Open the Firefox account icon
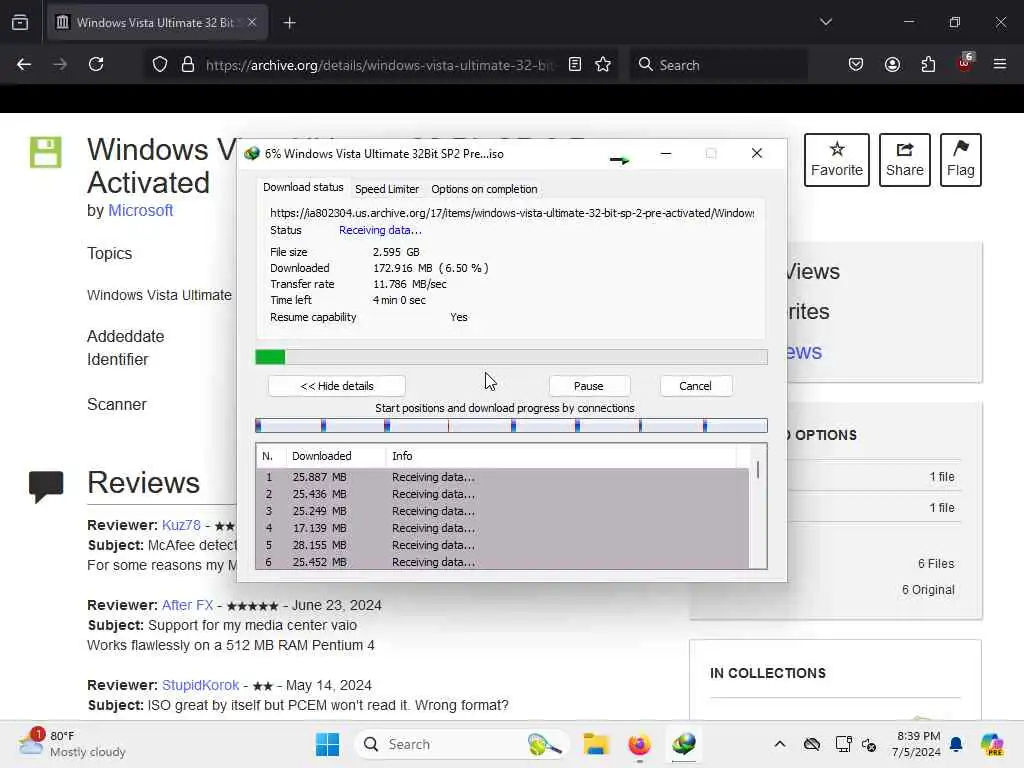Image resolution: width=1024 pixels, height=768 pixels. [892, 65]
